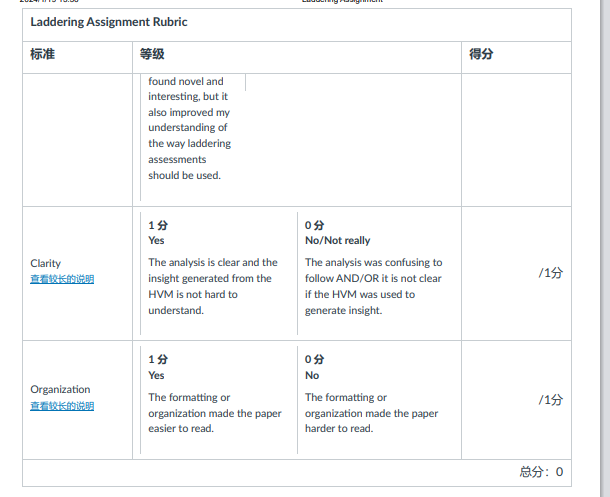Click the "paper easier to read" description
The image size is (610, 497).
tap(215, 413)
